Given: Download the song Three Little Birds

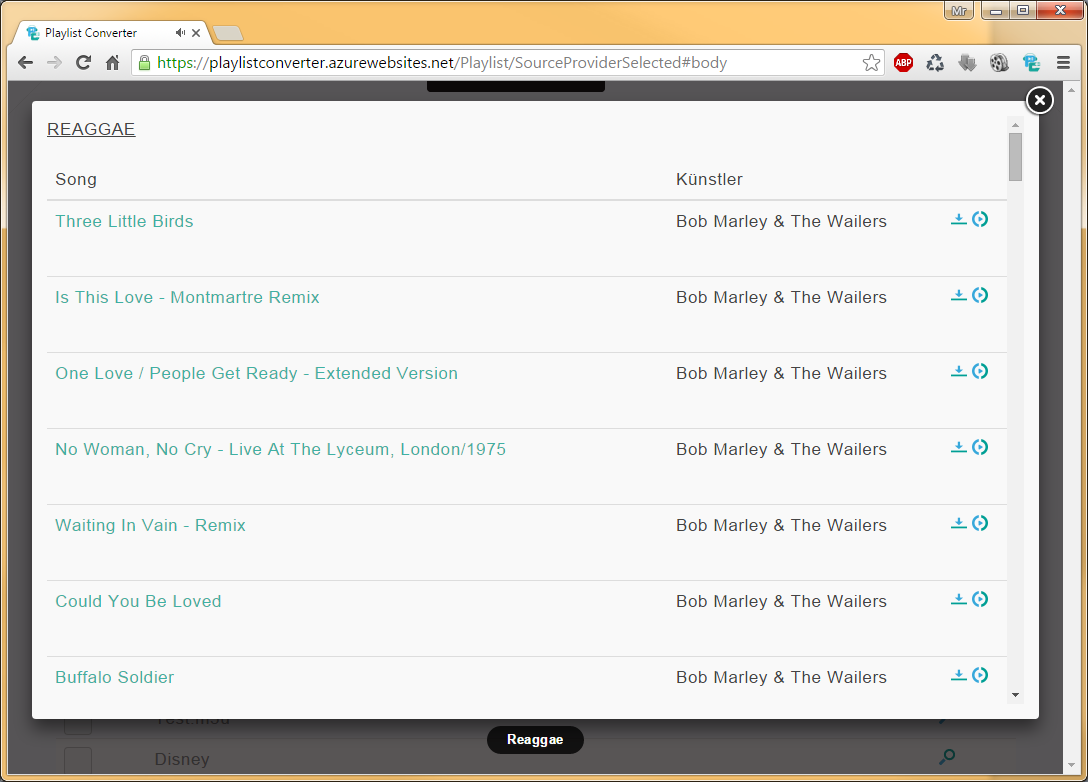Looking at the screenshot, I should [958, 219].
